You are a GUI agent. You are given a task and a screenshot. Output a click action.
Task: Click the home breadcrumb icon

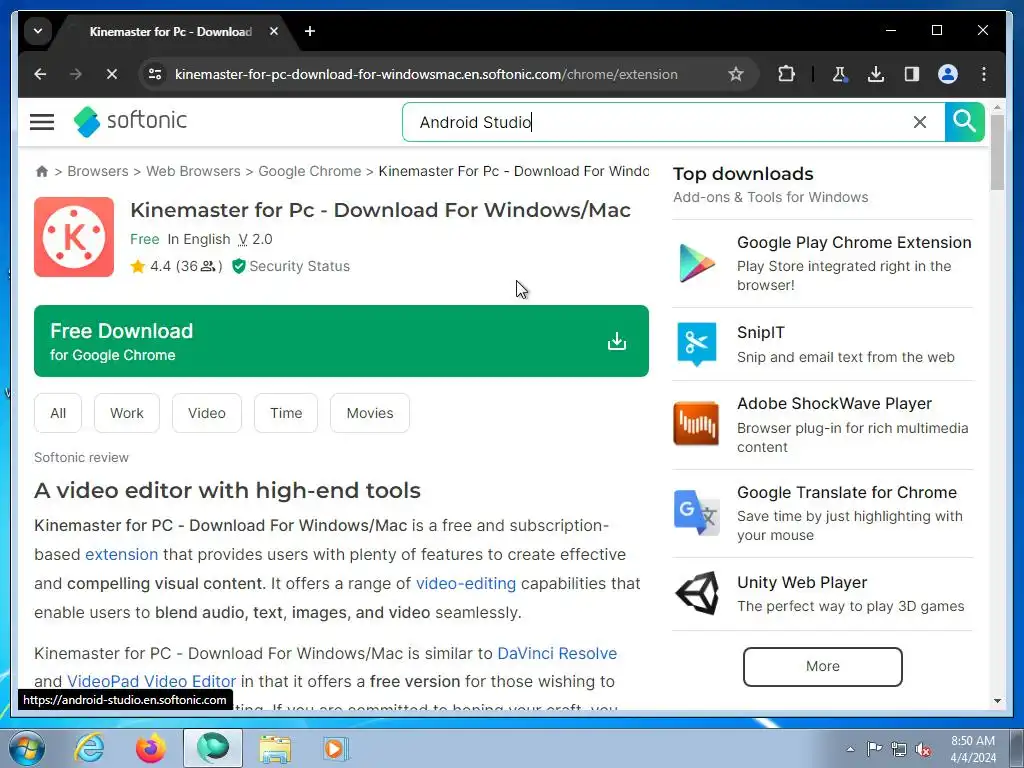[x=42, y=171]
